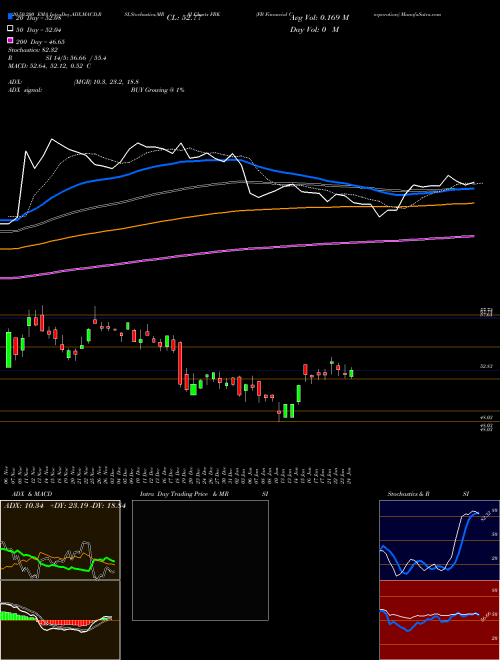Select the 'Stochastics: 82.32' readout
Image resolution: width=500 pixels, height=660 pixels.
point(33,50)
